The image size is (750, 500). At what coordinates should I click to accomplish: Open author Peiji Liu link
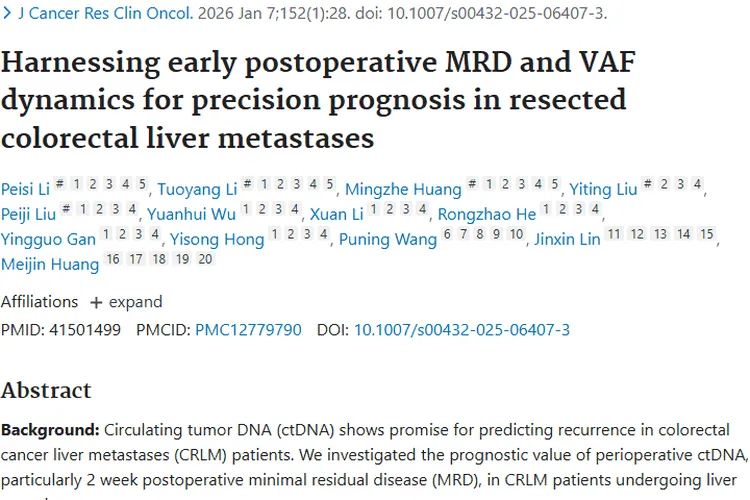click(29, 213)
